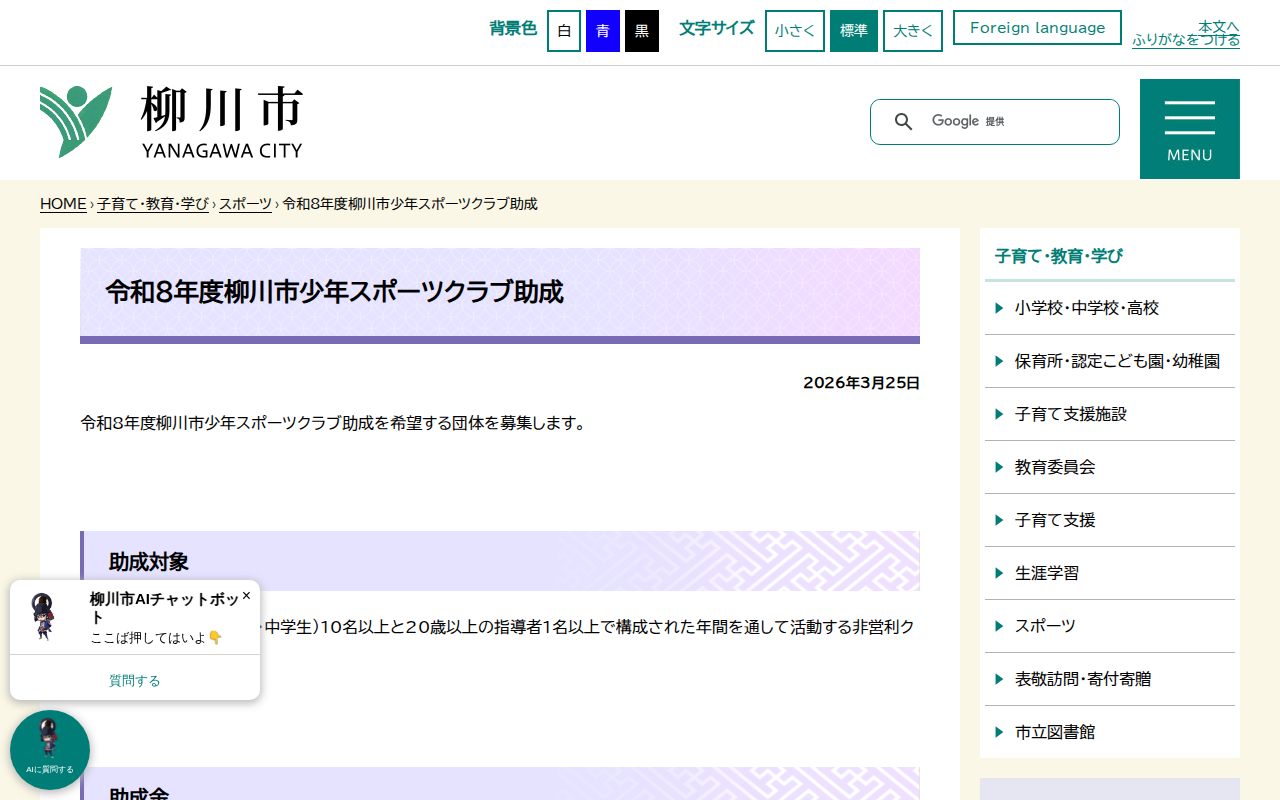Expand the 保育所・認定こども園・幼稚園 category
Image resolution: width=1280 pixels, height=800 pixels.
click(x=1117, y=361)
